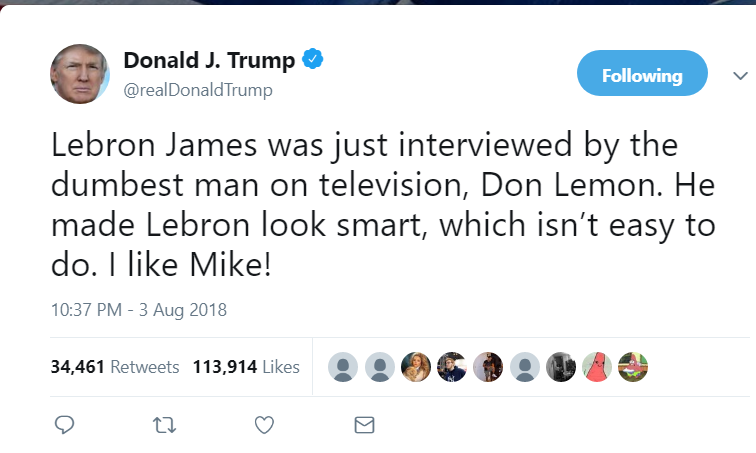The width and height of the screenshot is (756, 453).
Task: Click the tweet text about Lebron James
Action: pyautogui.click(x=383, y=205)
